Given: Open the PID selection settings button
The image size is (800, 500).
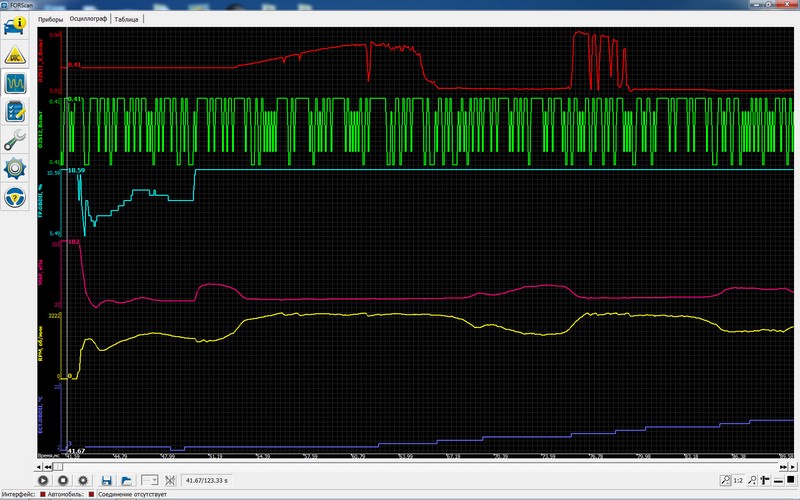Looking at the screenshot, I should tap(83, 481).
